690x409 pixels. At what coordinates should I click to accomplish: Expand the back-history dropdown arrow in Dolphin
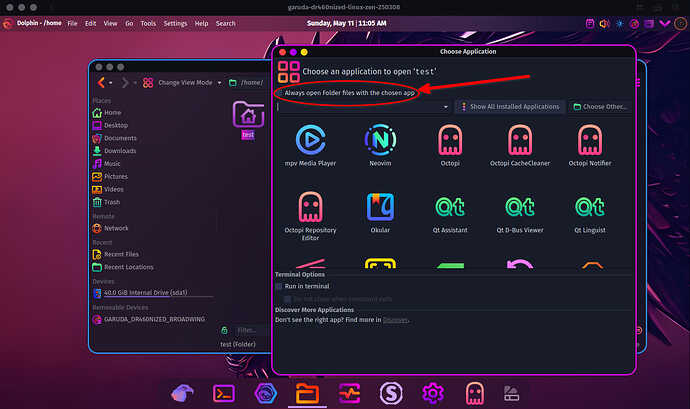click(110, 83)
